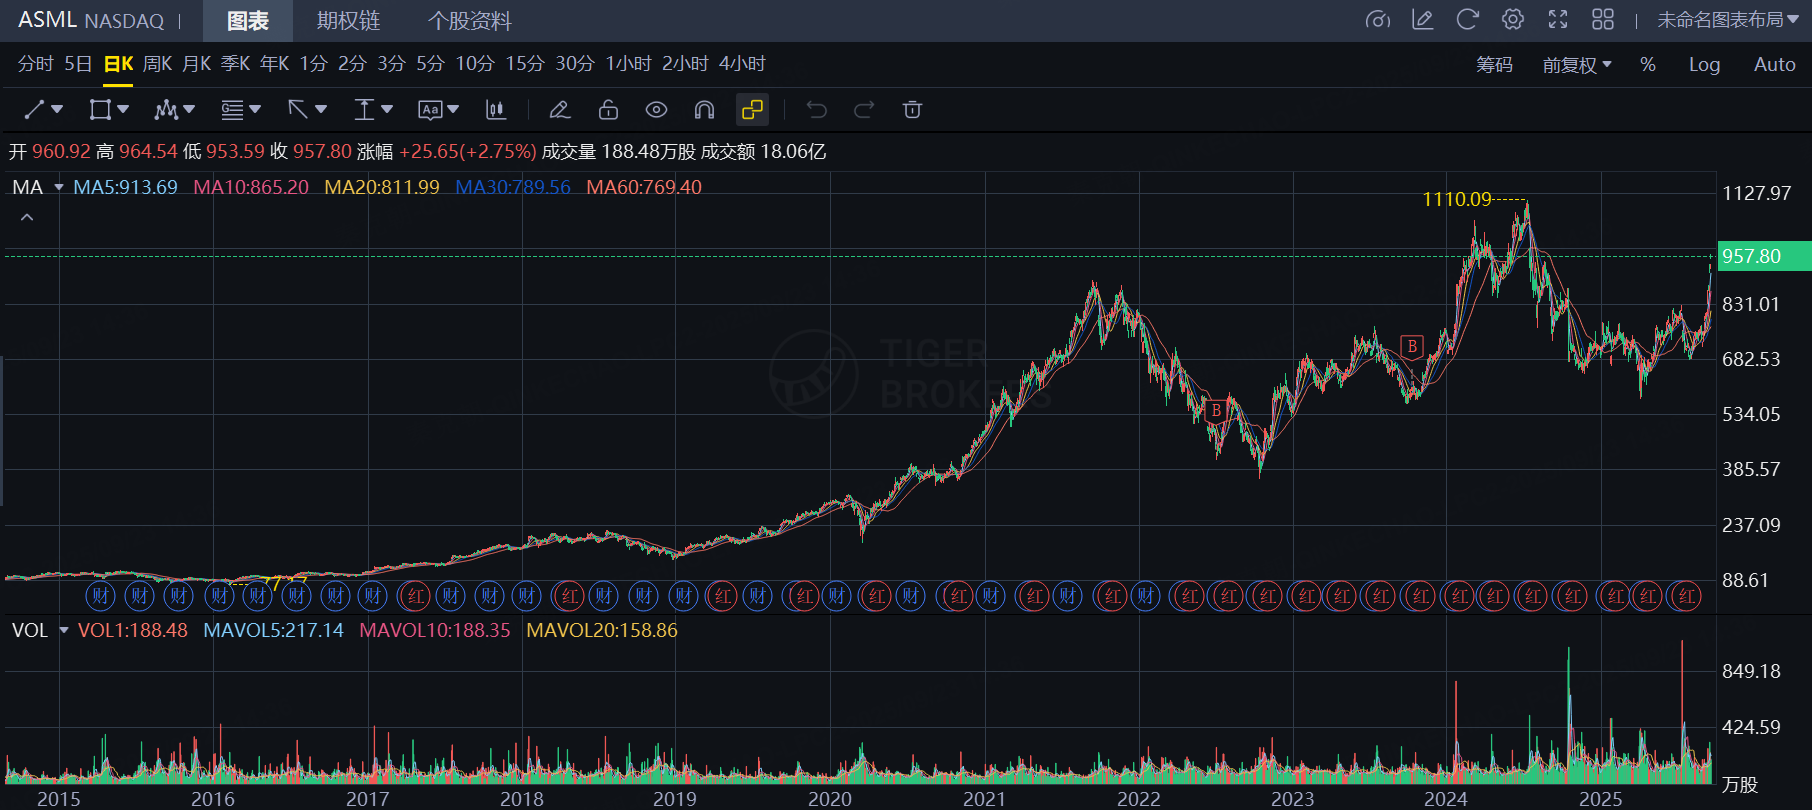Select the trend line drawing tool
1812x810 pixels.
pos(35,109)
